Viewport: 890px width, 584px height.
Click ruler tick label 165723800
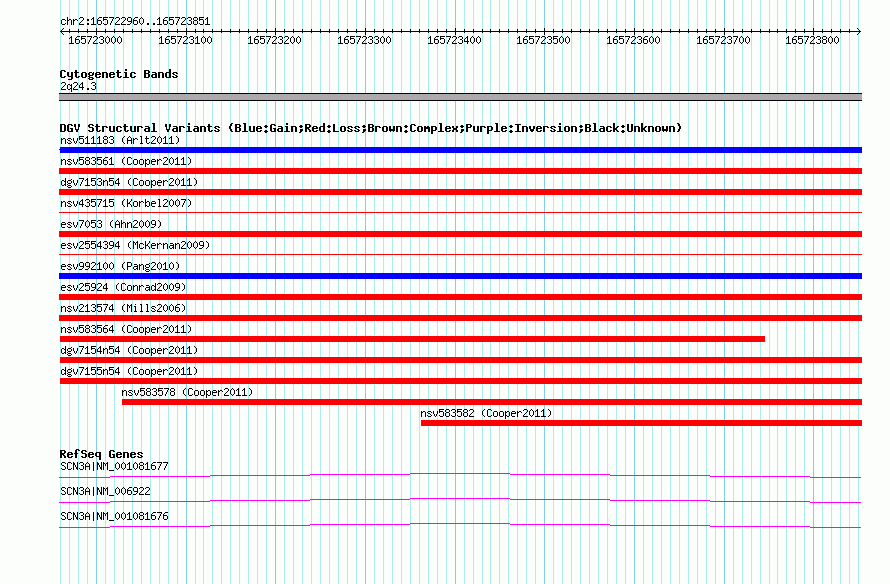[x=812, y=40]
